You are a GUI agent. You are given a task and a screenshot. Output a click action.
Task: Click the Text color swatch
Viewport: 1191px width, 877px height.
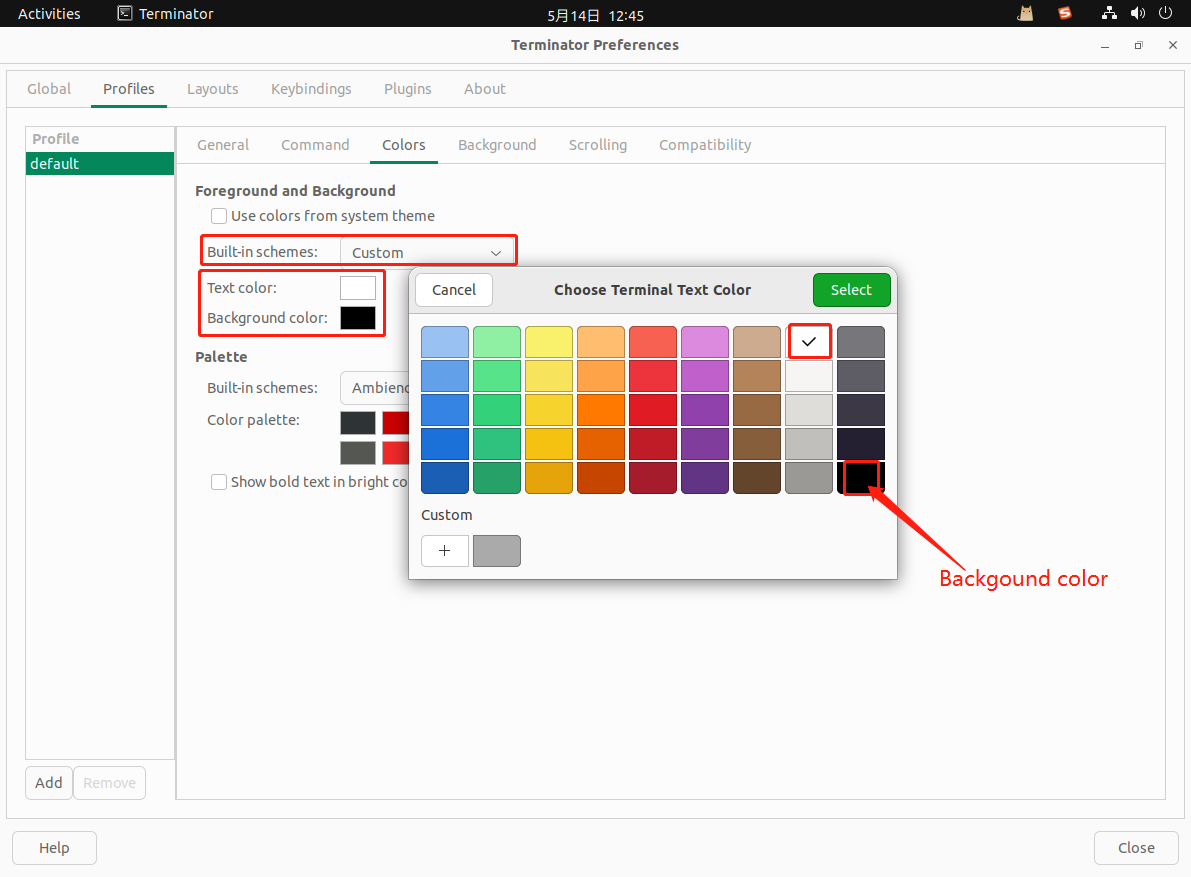[358, 288]
